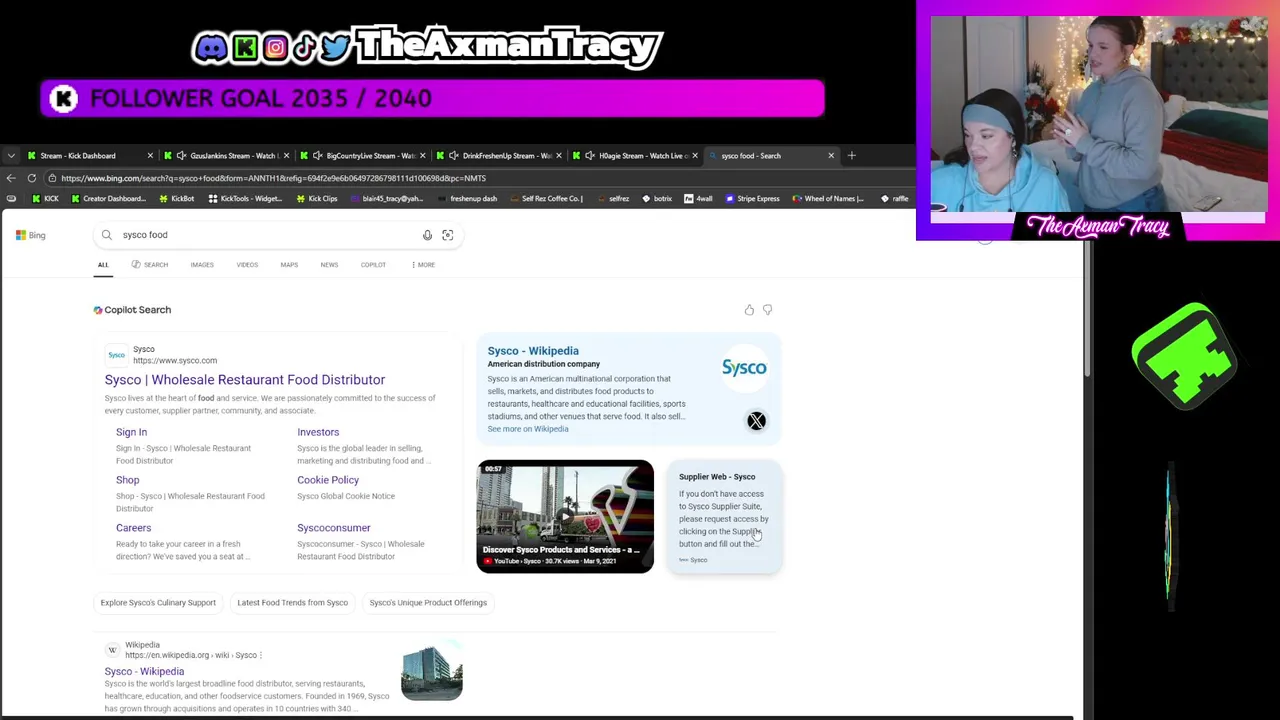Open the freshenup dash bookmark
The height and width of the screenshot is (720, 1280).
click(x=467, y=198)
